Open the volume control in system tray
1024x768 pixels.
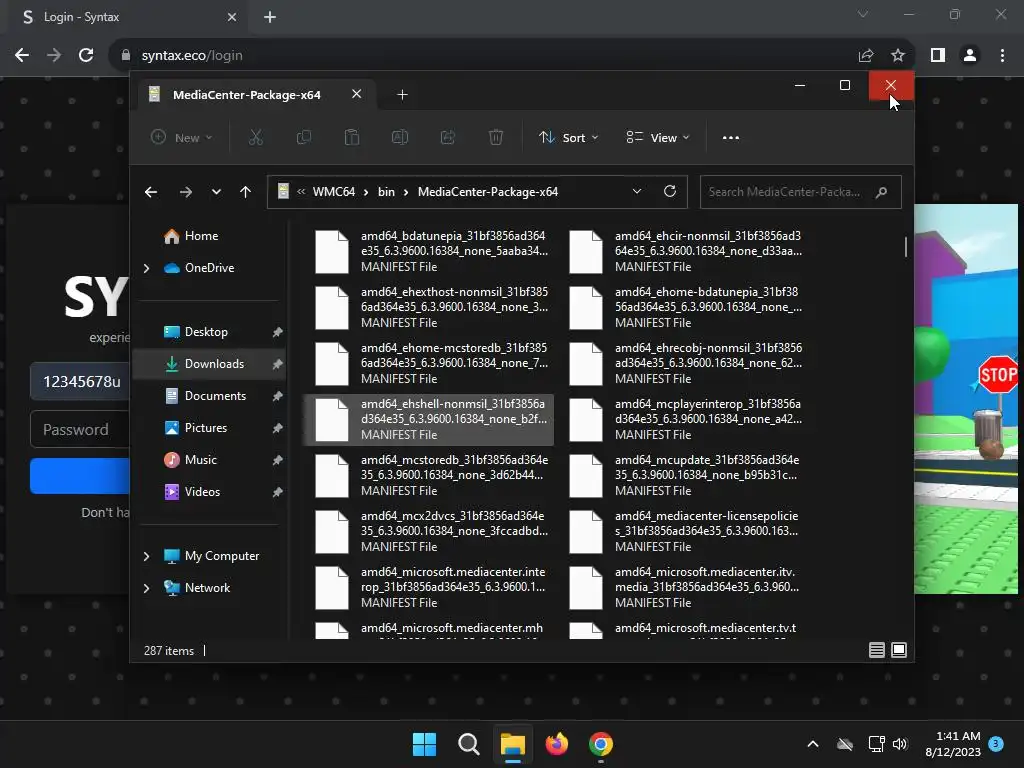[x=900, y=744]
